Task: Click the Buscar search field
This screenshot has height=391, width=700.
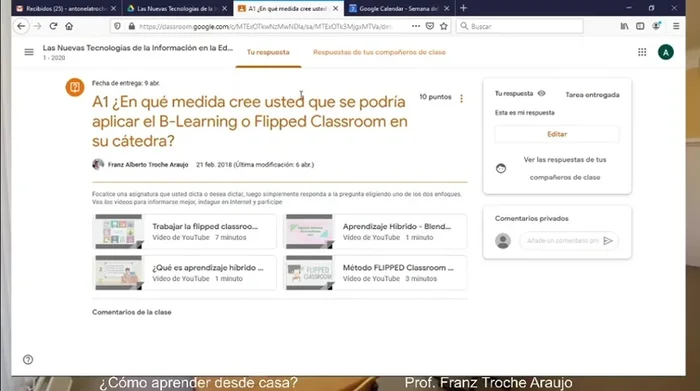Action: click(520, 26)
